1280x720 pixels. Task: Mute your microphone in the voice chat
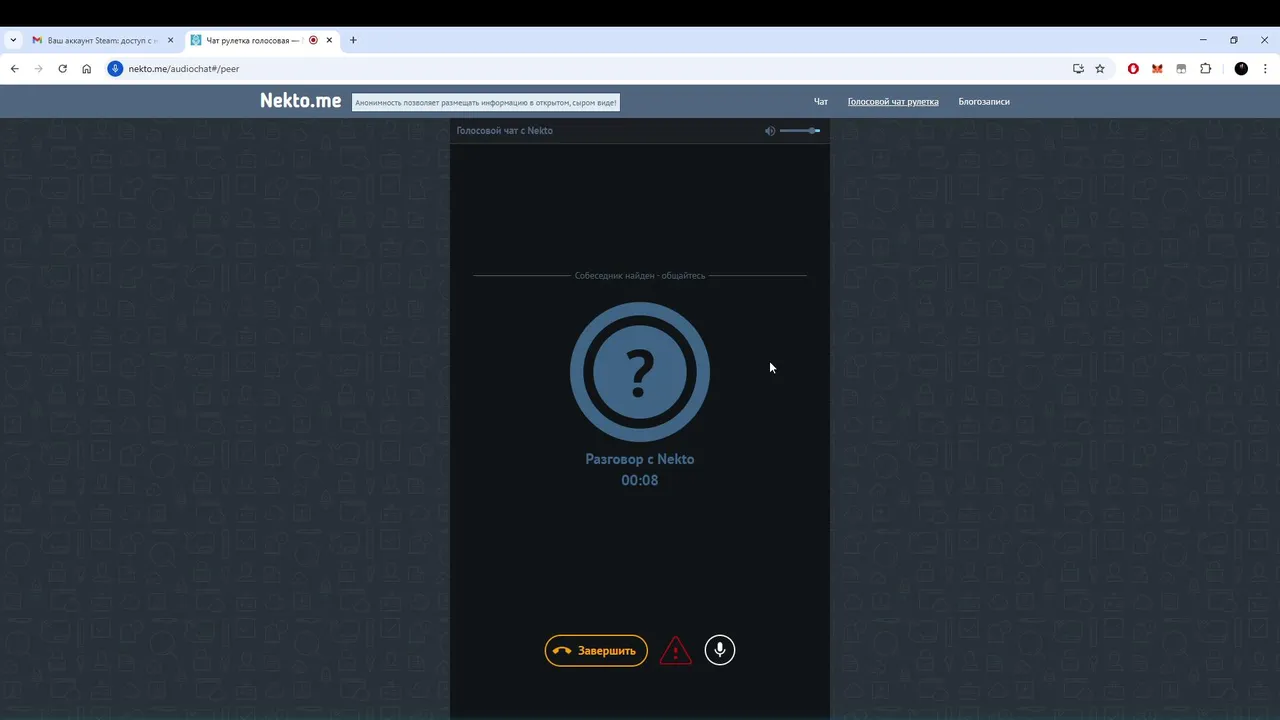point(720,650)
